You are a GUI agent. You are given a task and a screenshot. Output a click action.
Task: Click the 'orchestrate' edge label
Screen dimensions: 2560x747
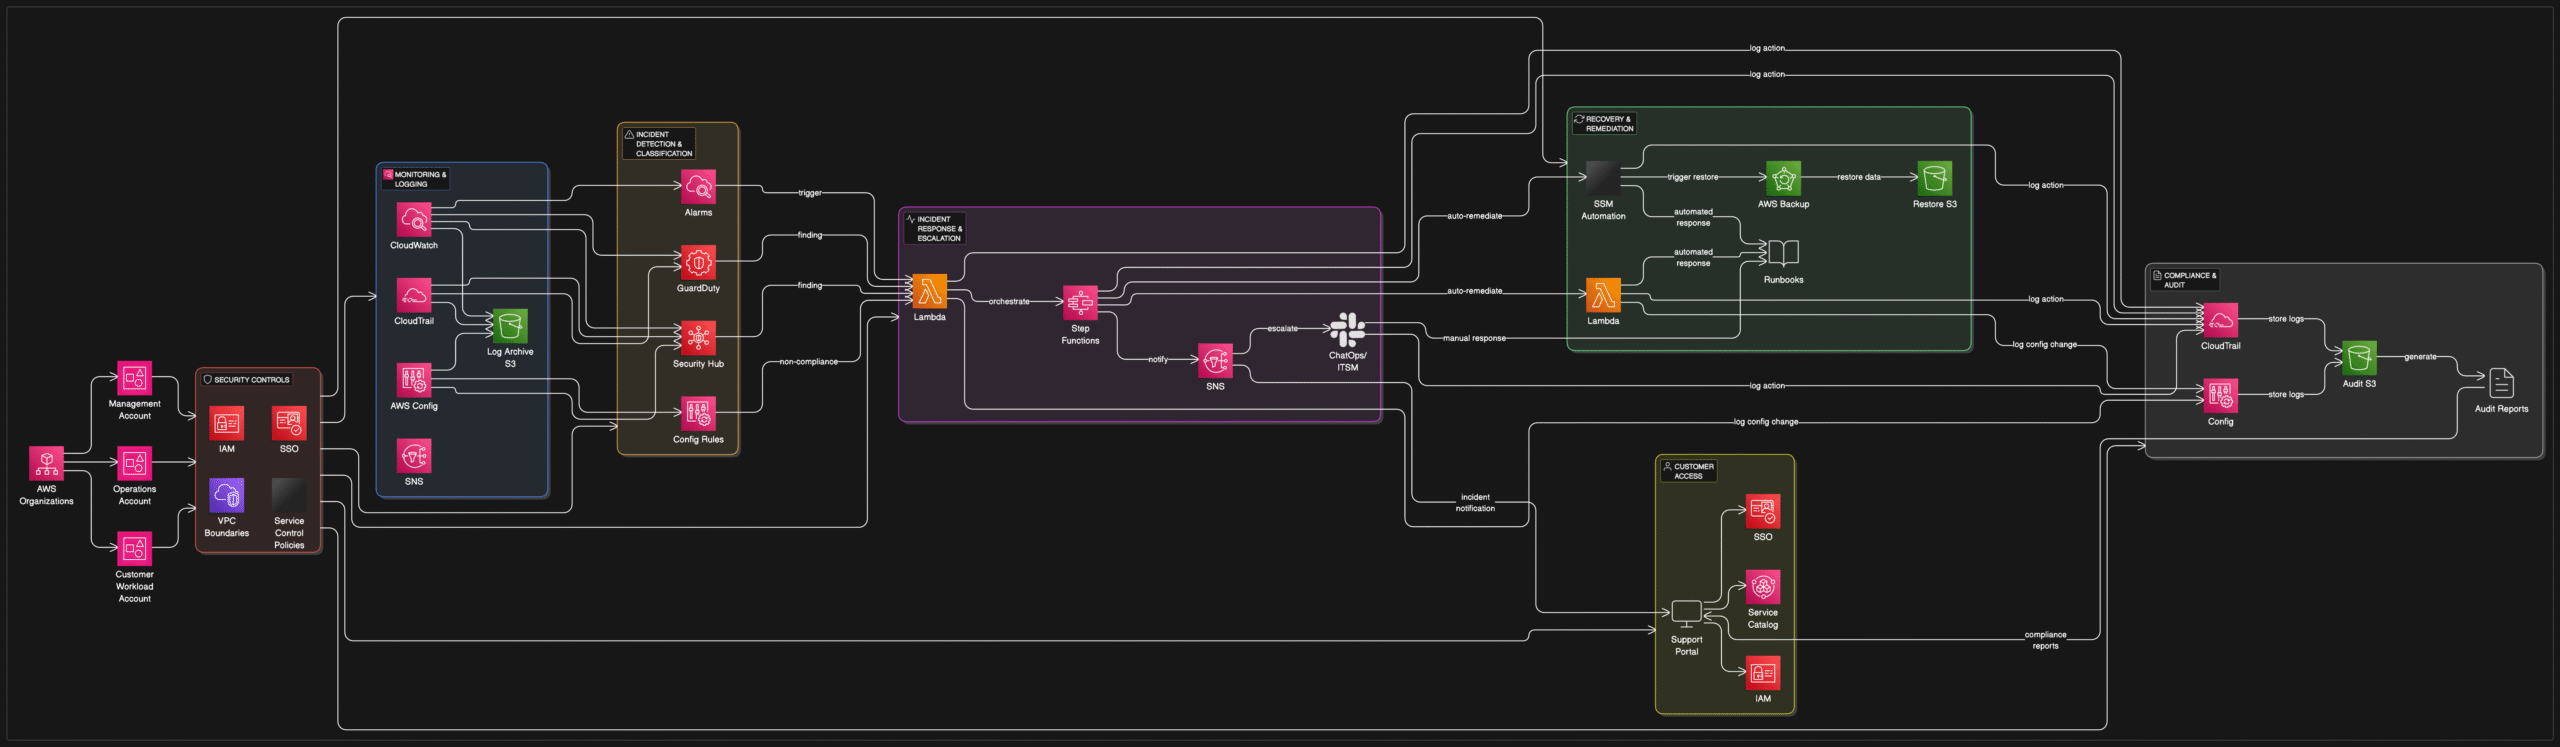point(1008,301)
